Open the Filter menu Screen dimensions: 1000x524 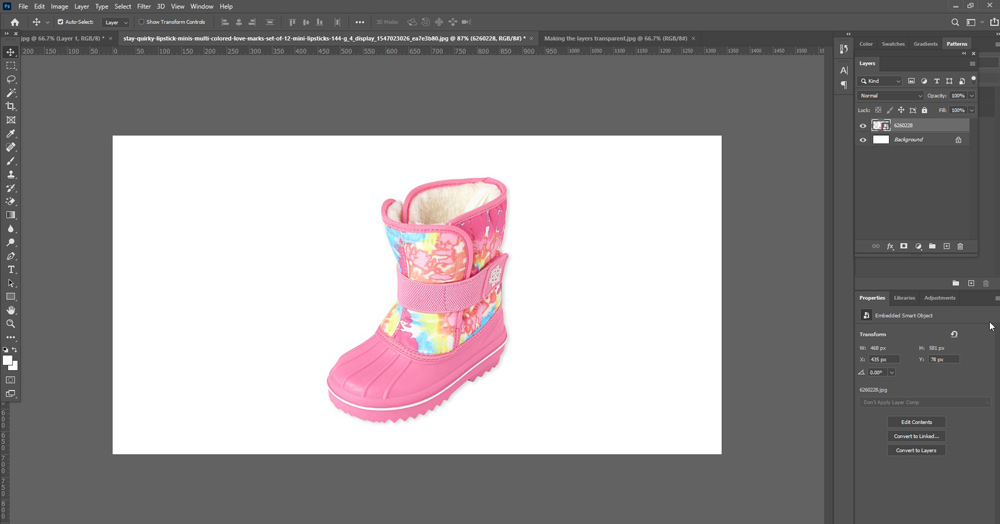click(144, 6)
